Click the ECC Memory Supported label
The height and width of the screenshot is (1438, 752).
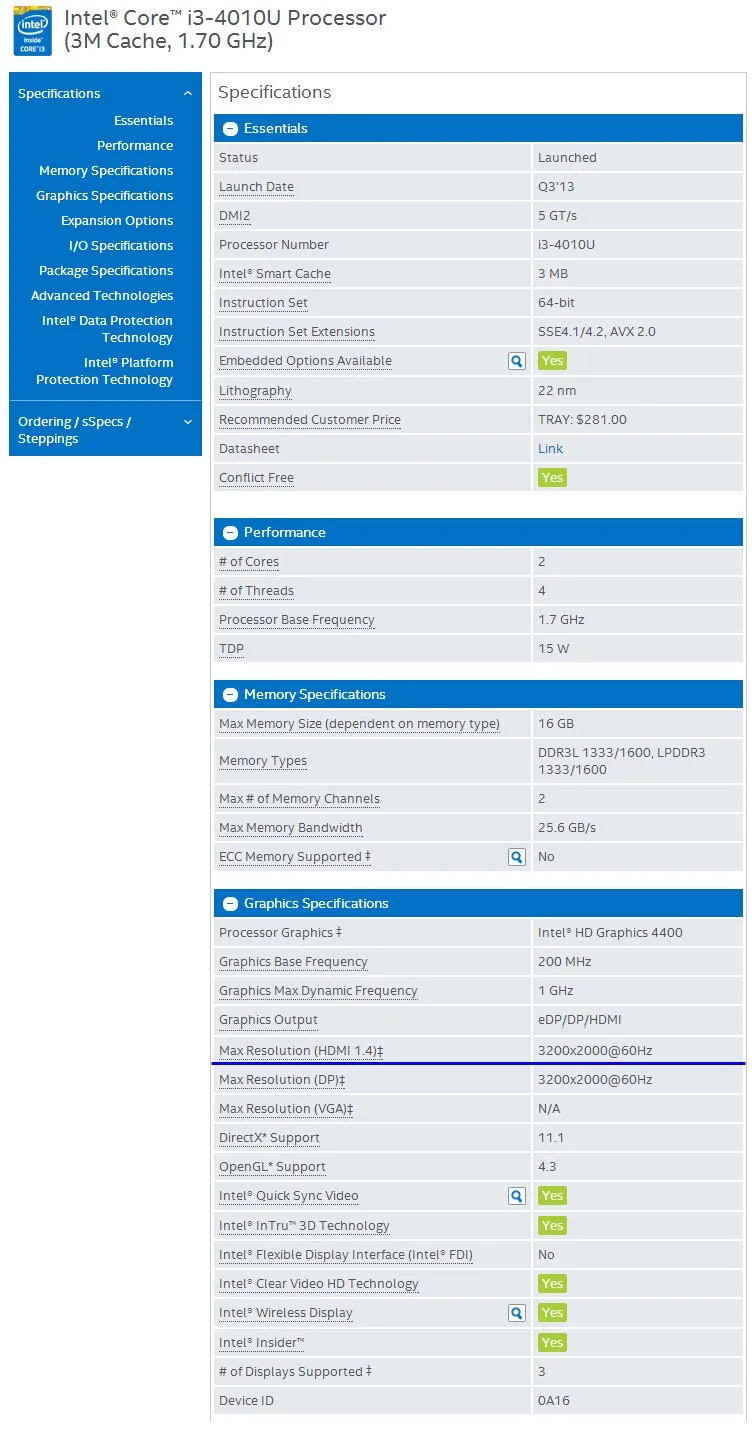click(295, 857)
